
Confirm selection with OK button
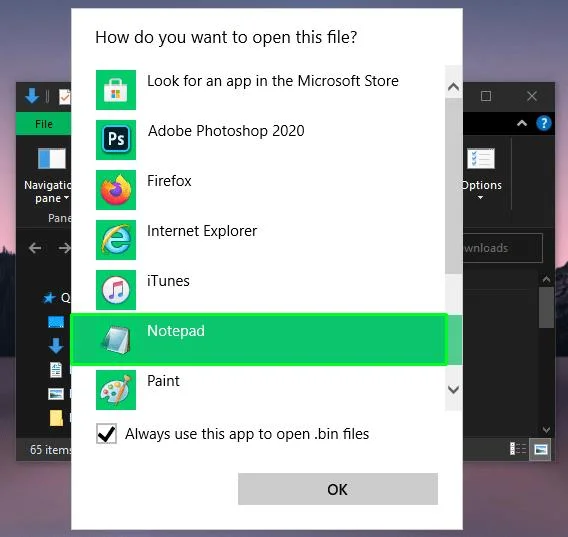338,489
